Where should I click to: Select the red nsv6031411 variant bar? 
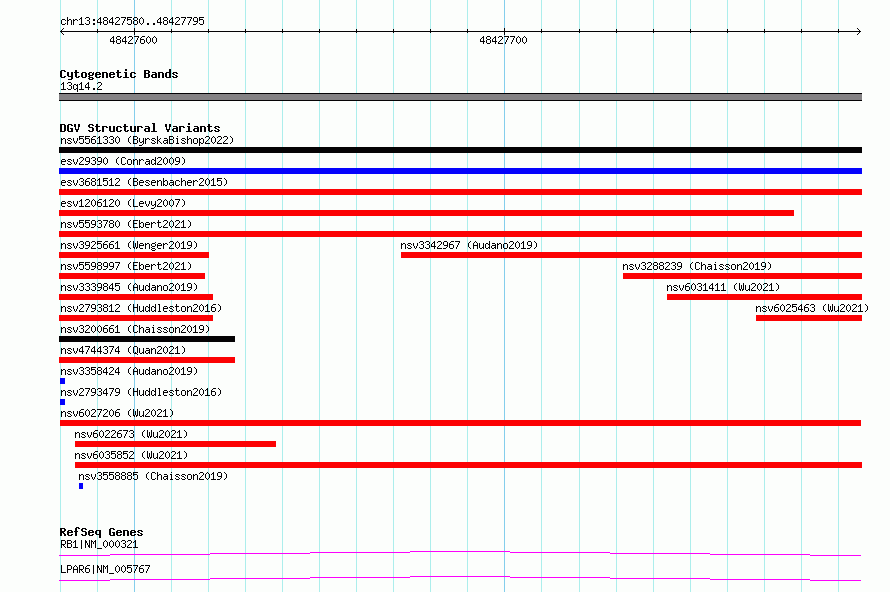(765, 297)
